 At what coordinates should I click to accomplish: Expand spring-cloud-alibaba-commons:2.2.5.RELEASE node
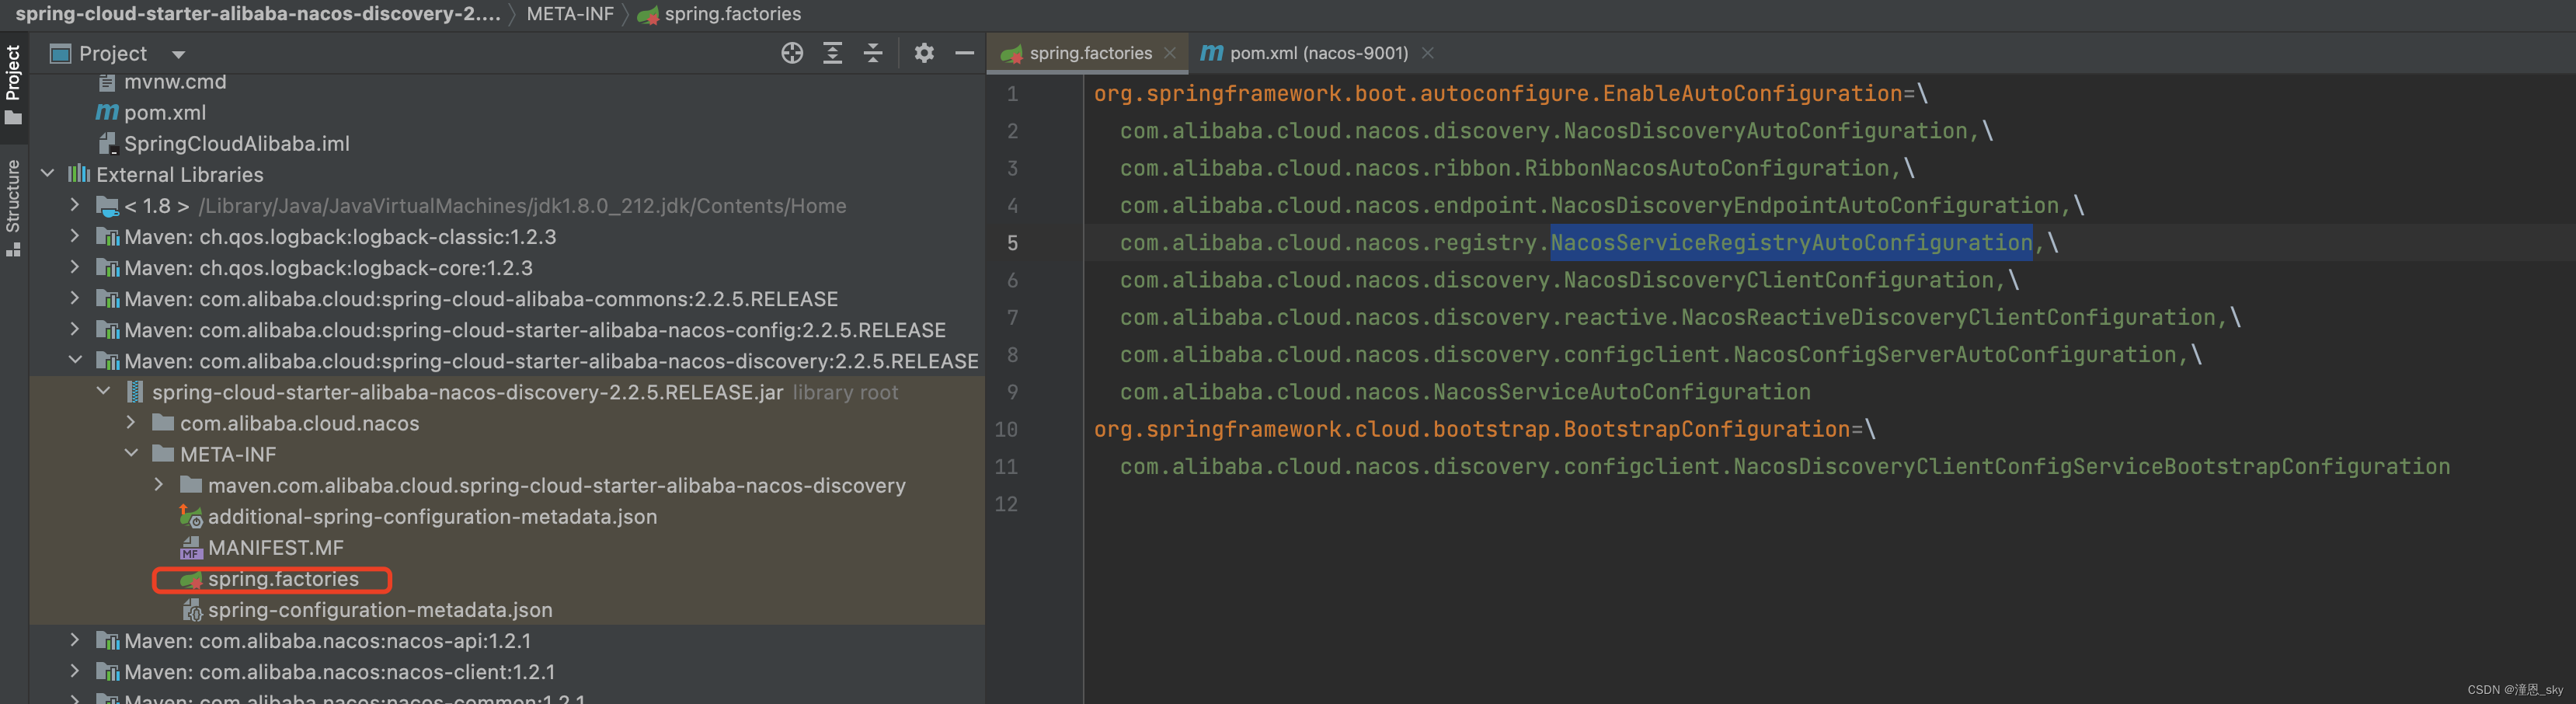pyautogui.click(x=75, y=298)
